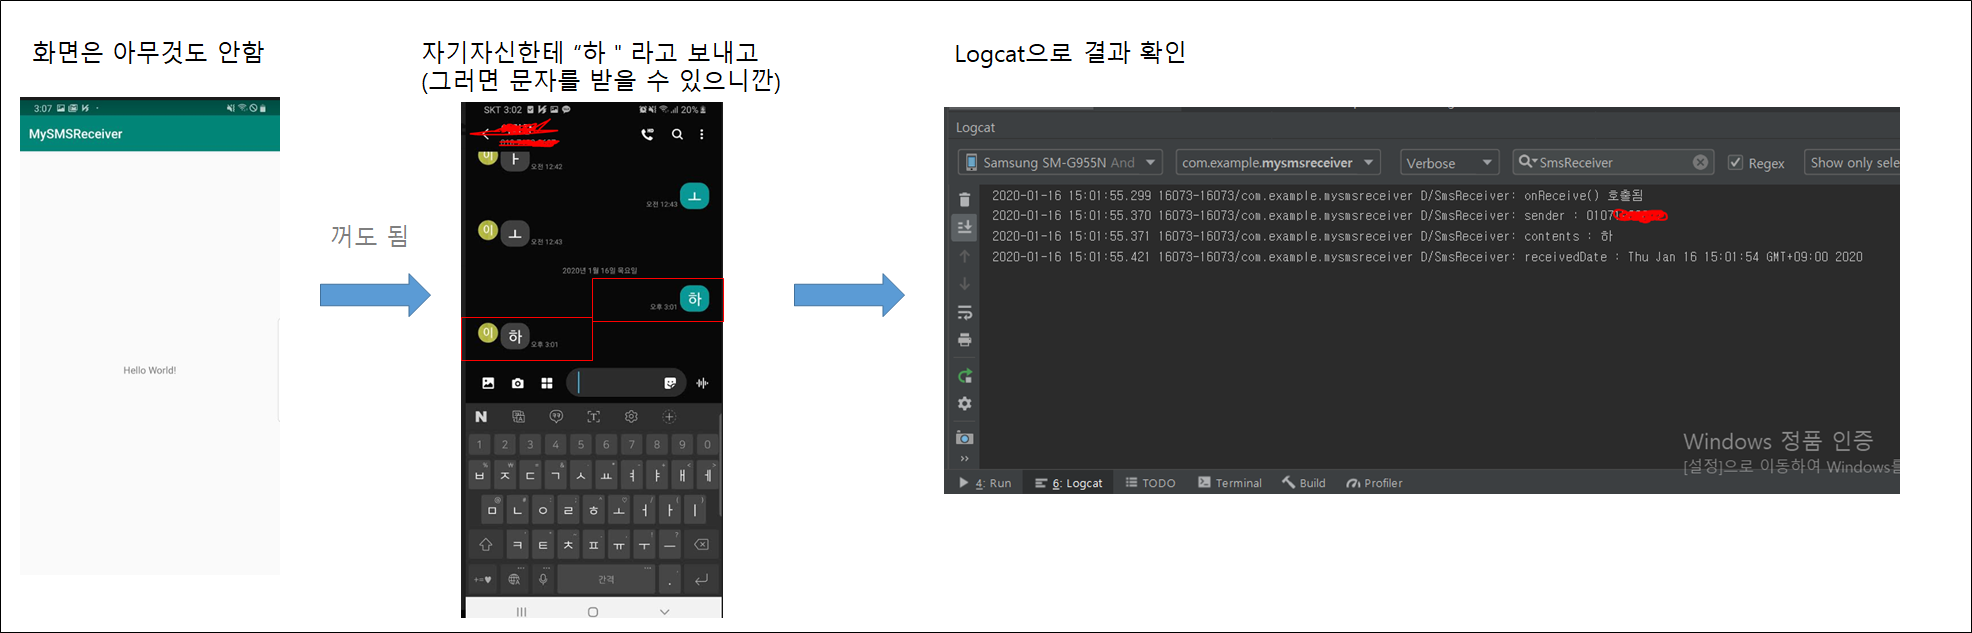Tap the gallery image attach icon

(x=488, y=383)
